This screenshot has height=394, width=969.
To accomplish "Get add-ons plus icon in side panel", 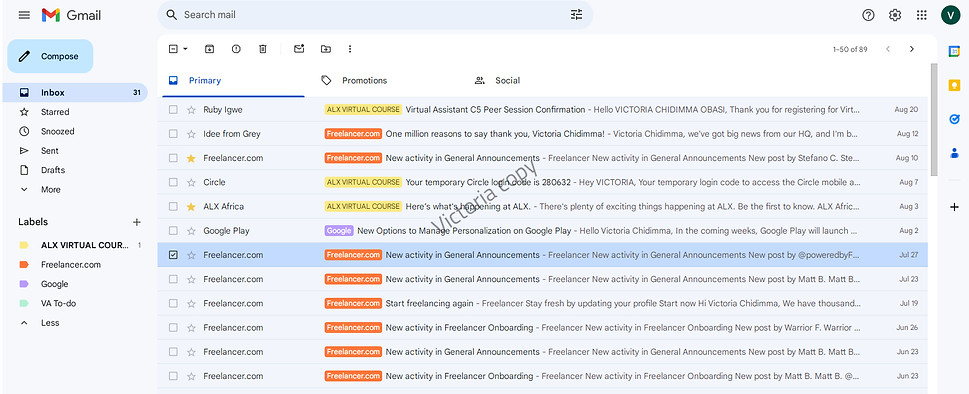I will (x=954, y=207).
